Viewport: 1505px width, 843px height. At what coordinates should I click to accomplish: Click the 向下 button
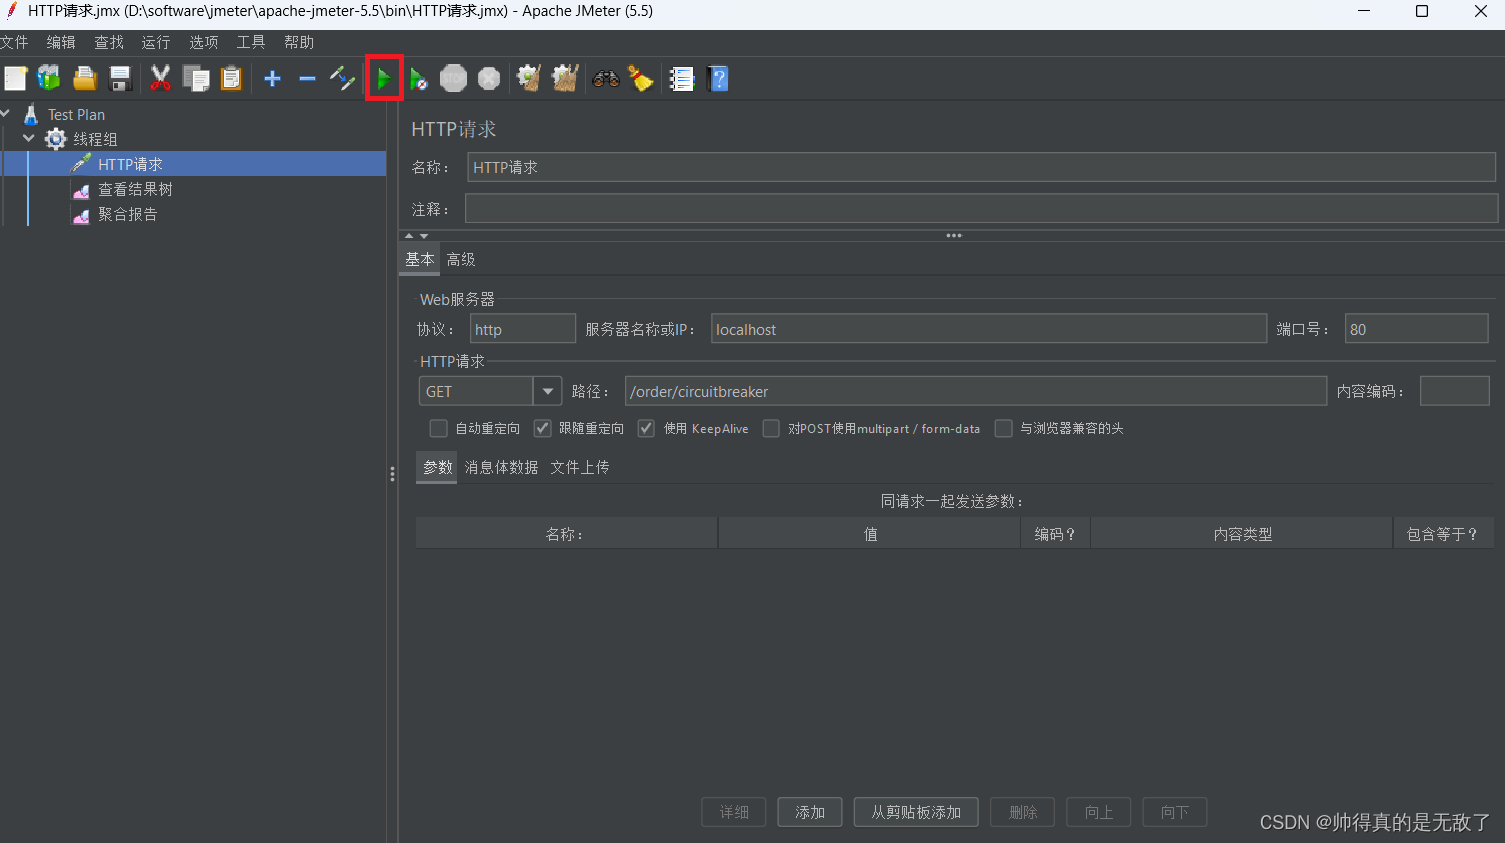(x=1175, y=812)
